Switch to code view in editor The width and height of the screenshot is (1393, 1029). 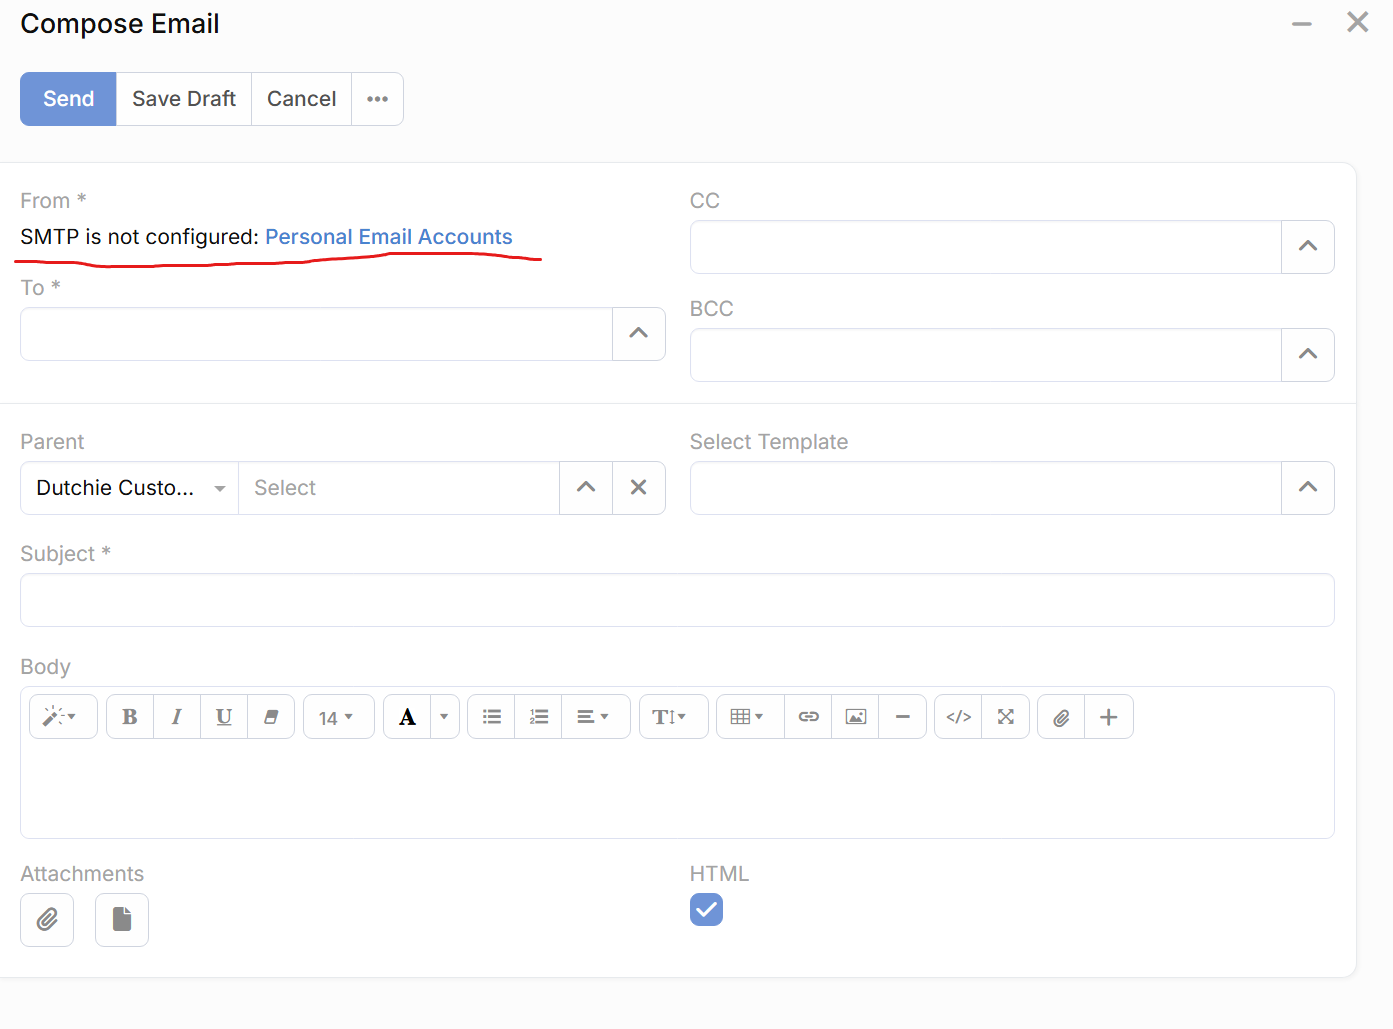point(958,717)
